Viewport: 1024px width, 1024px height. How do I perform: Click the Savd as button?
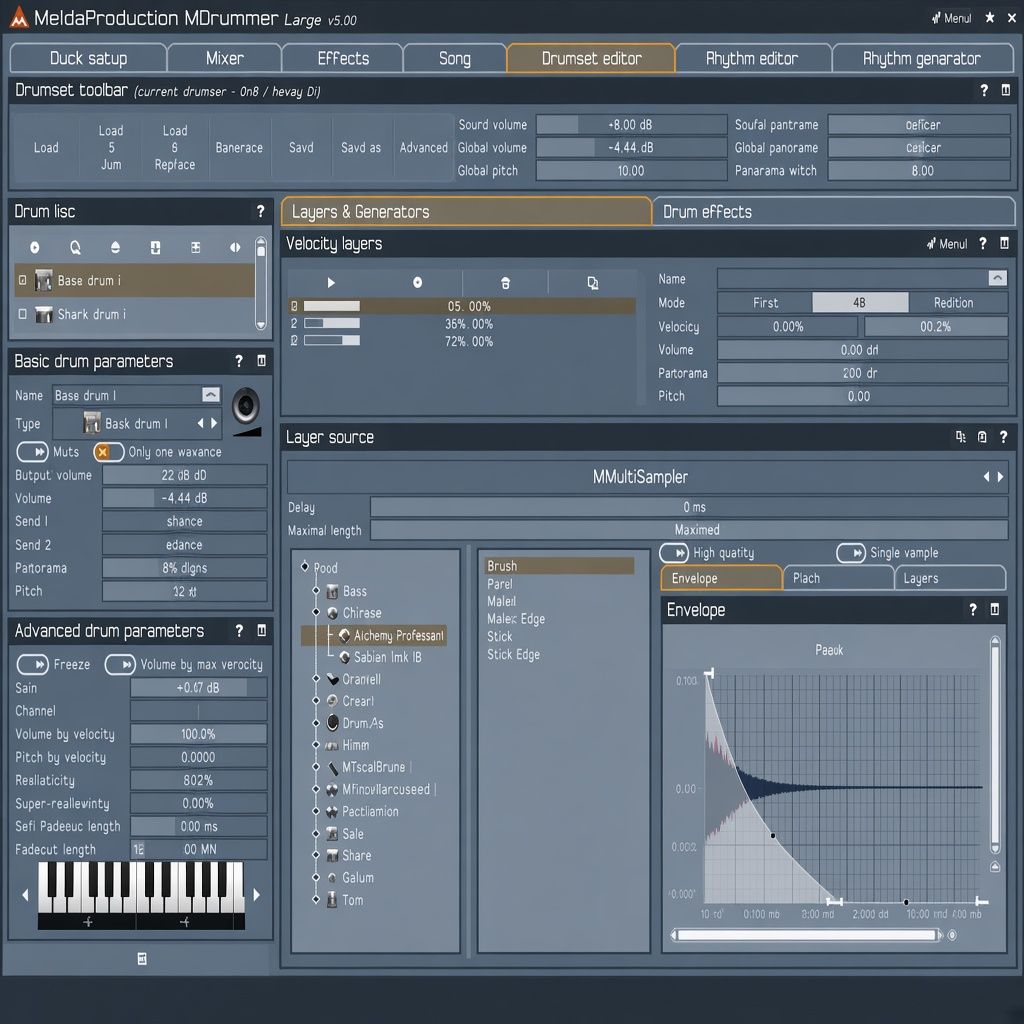360,148
